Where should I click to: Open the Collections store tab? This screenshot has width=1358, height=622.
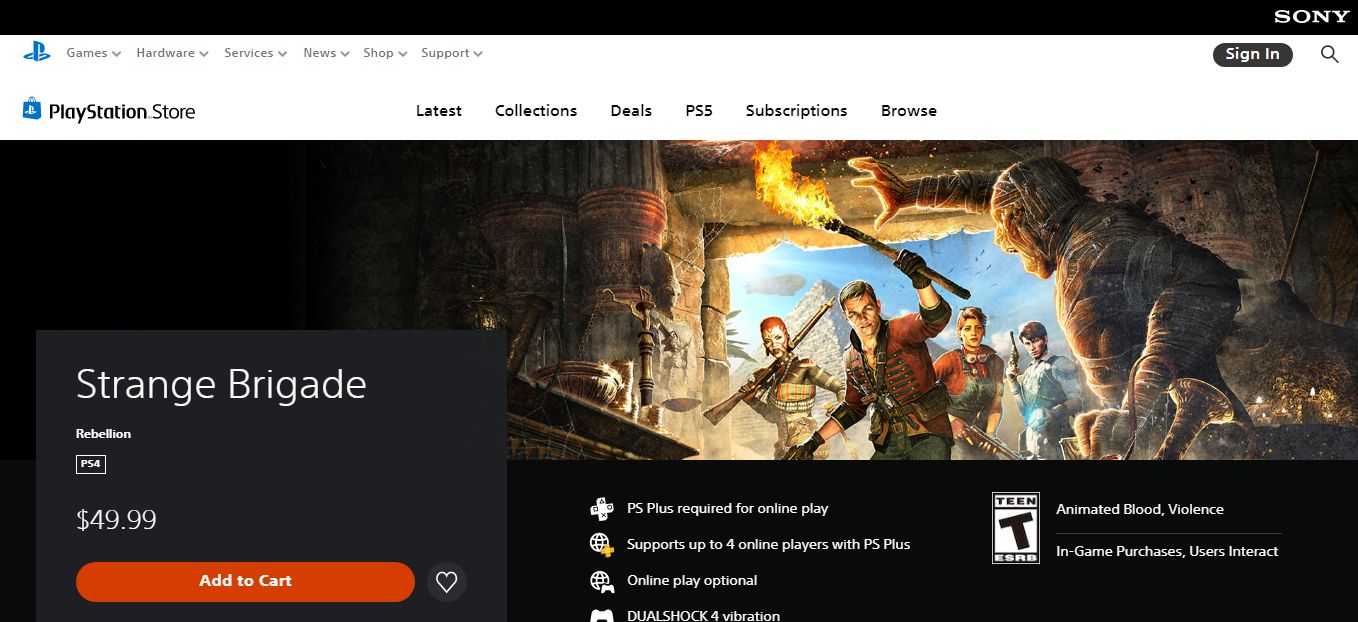coord(536,111)
